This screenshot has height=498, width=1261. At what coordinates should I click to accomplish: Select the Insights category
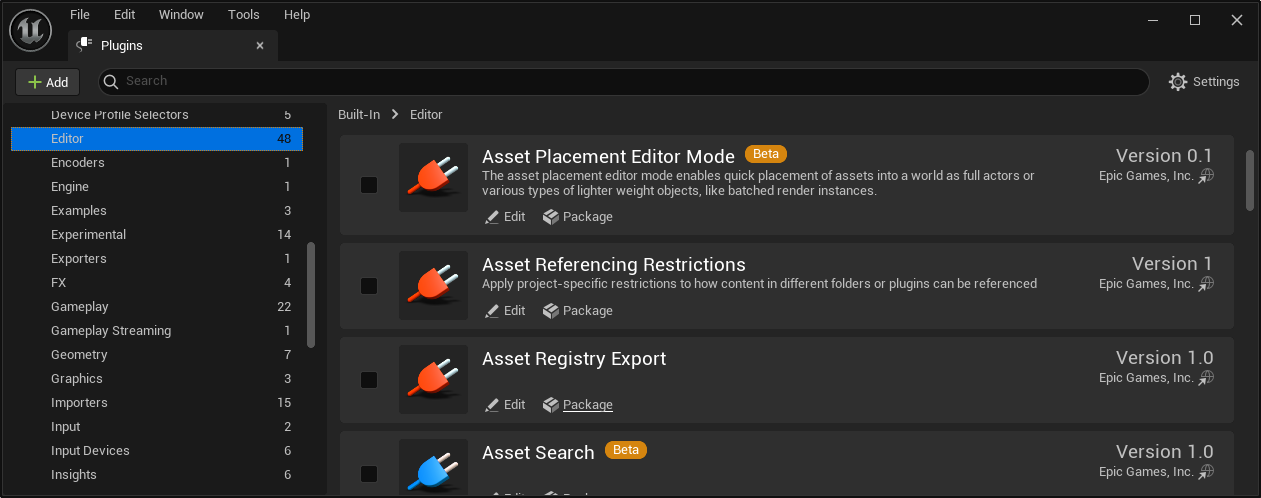point(157,475)
